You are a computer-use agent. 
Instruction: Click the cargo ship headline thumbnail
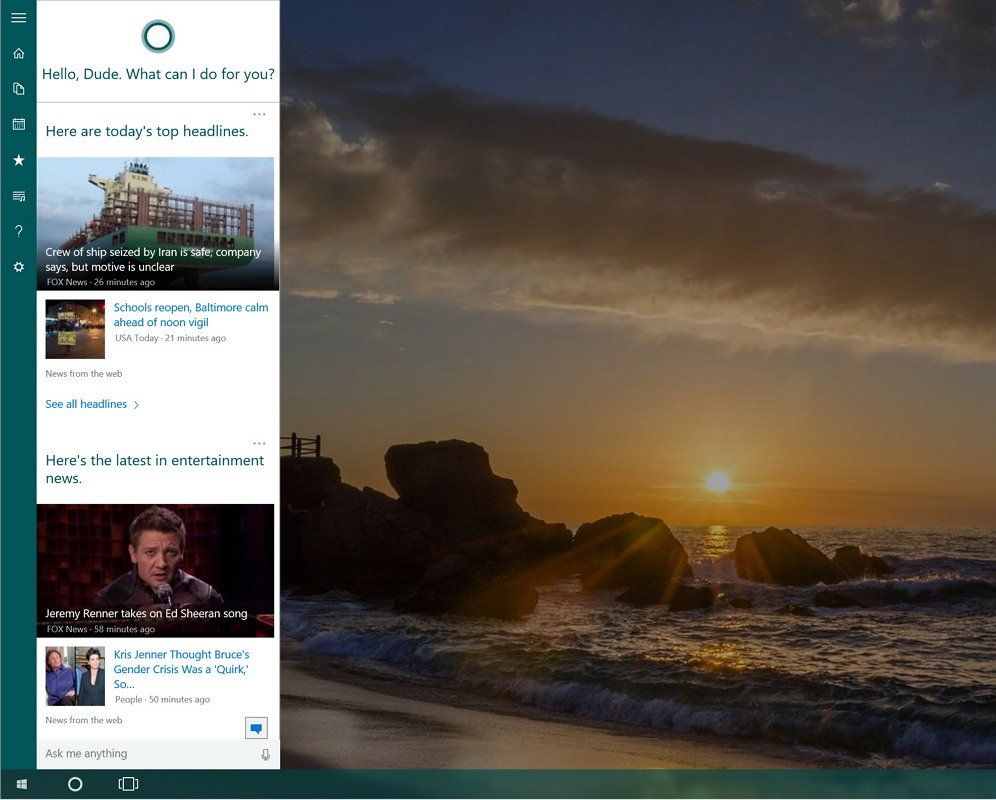click(x=156, y=220)
